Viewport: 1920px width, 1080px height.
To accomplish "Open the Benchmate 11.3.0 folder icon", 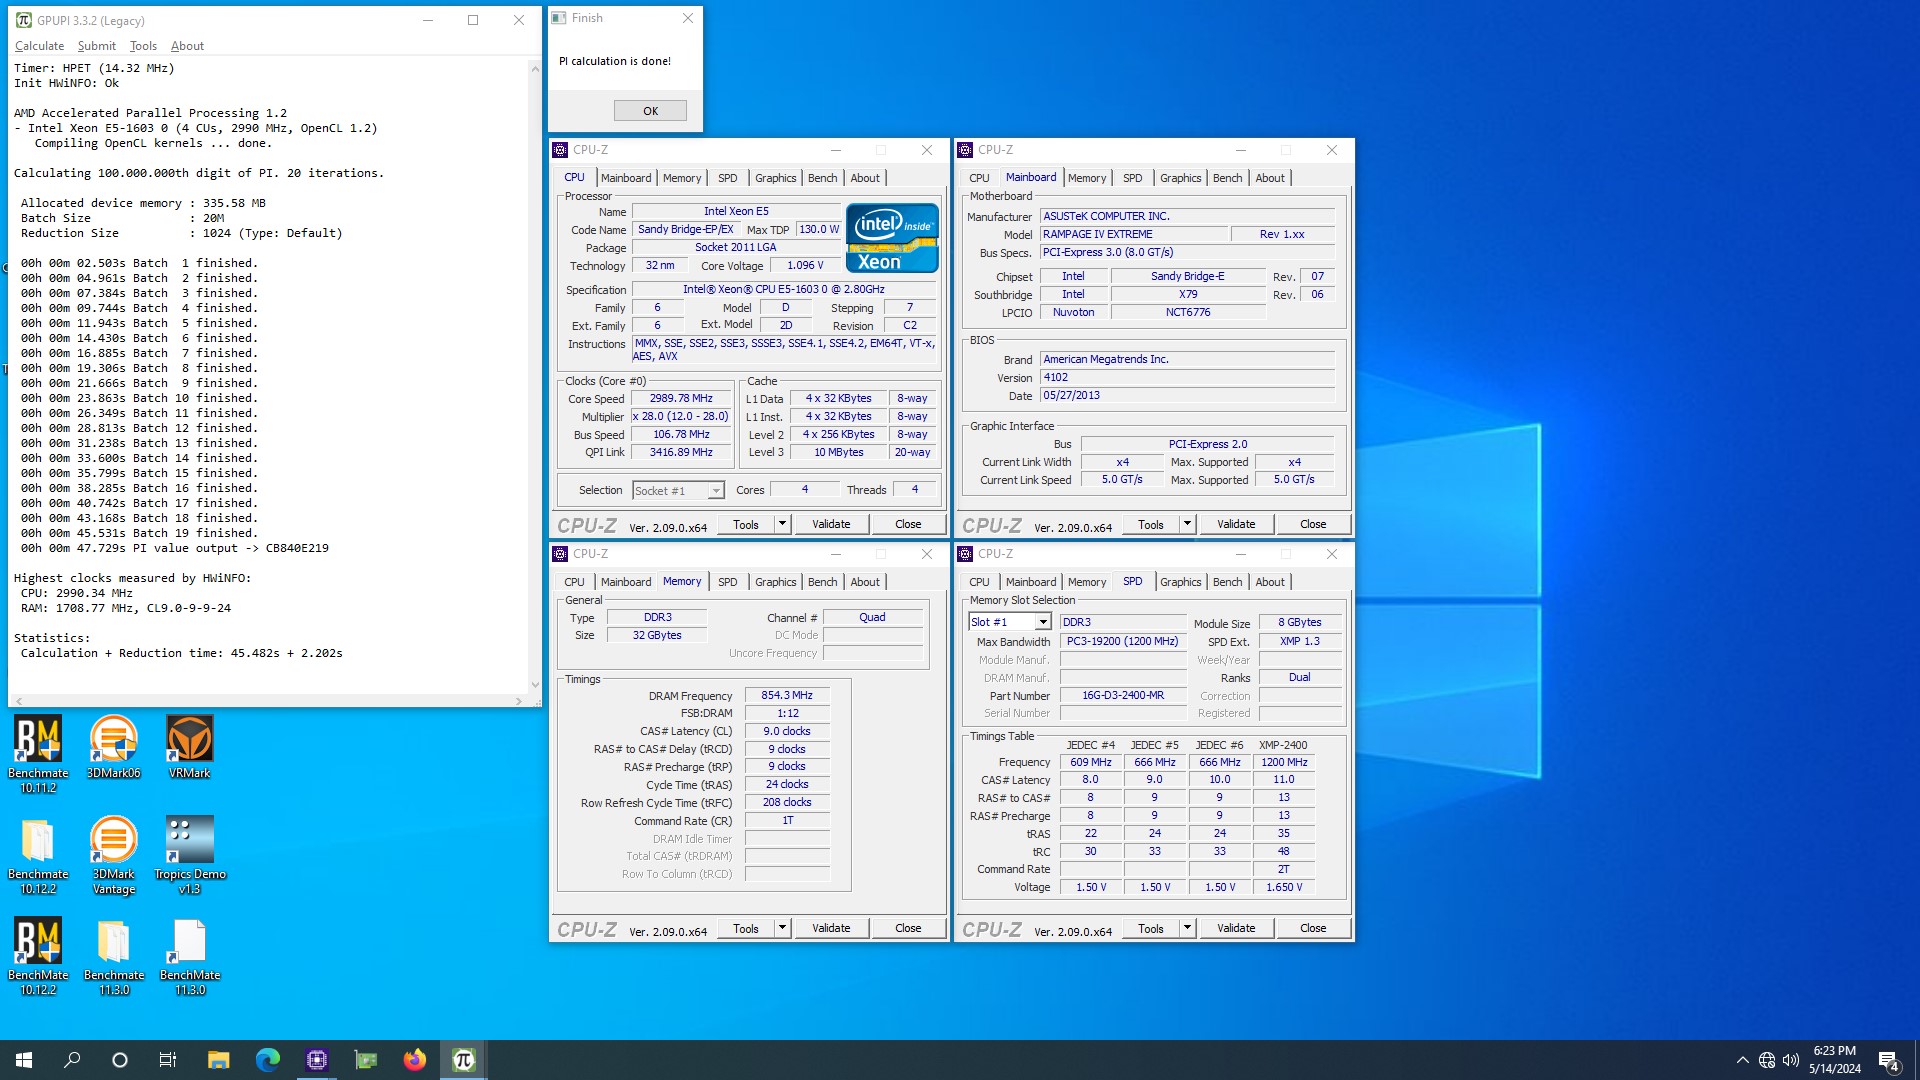I will (113, 955).
